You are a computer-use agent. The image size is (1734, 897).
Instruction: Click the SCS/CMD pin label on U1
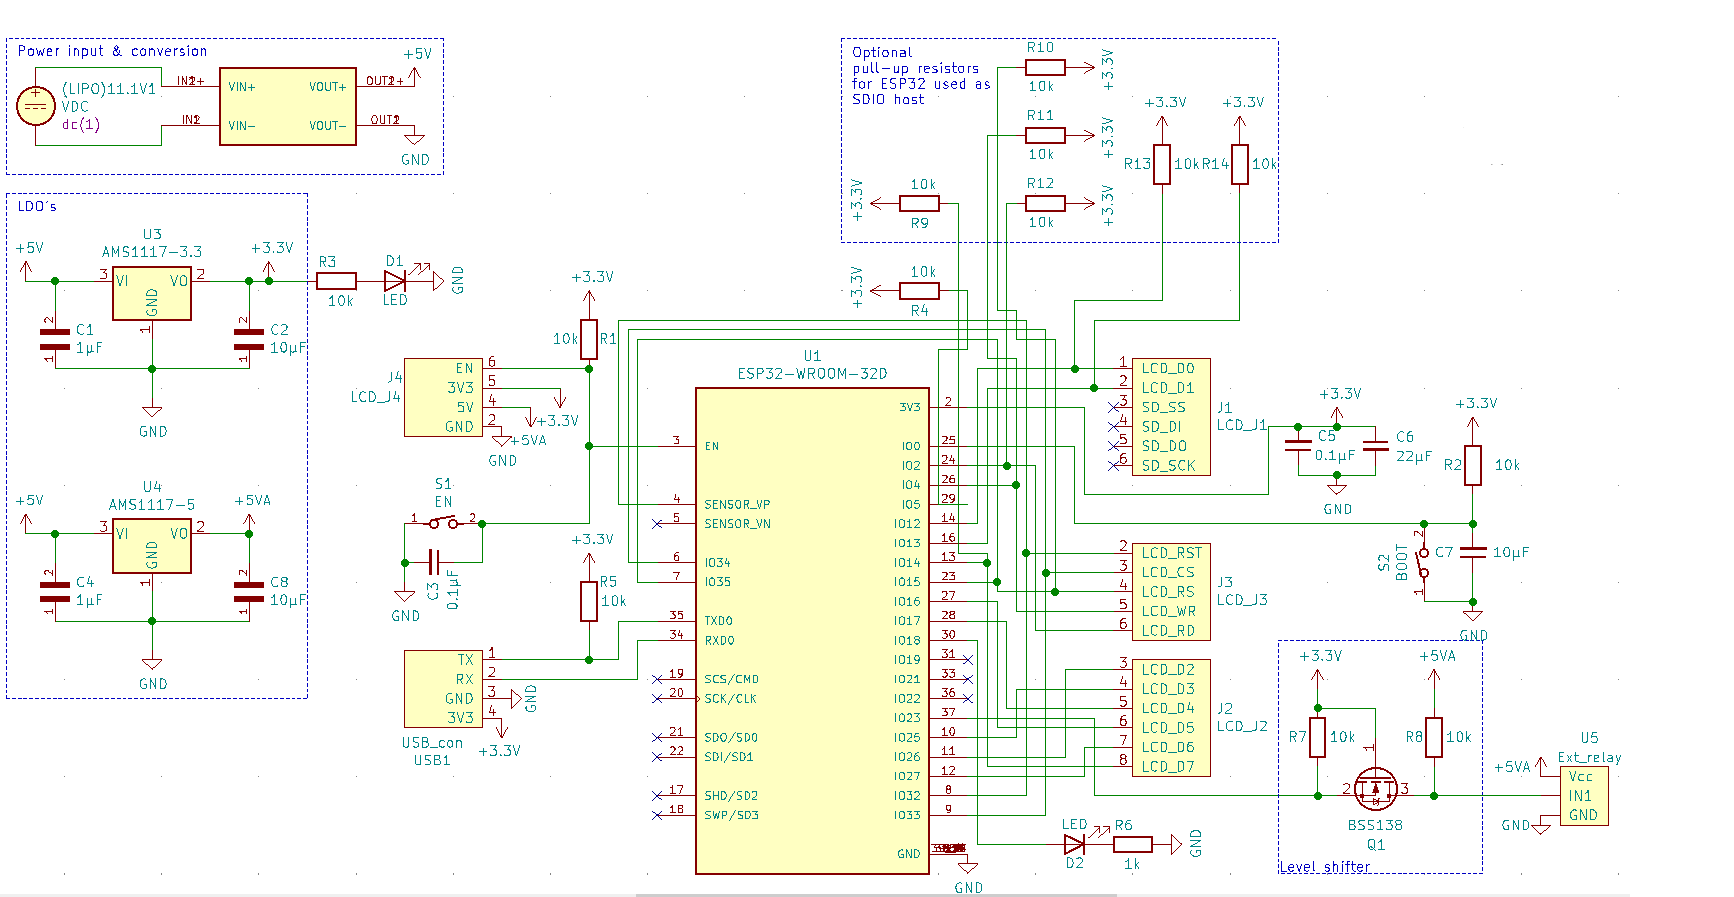point(731,680)
